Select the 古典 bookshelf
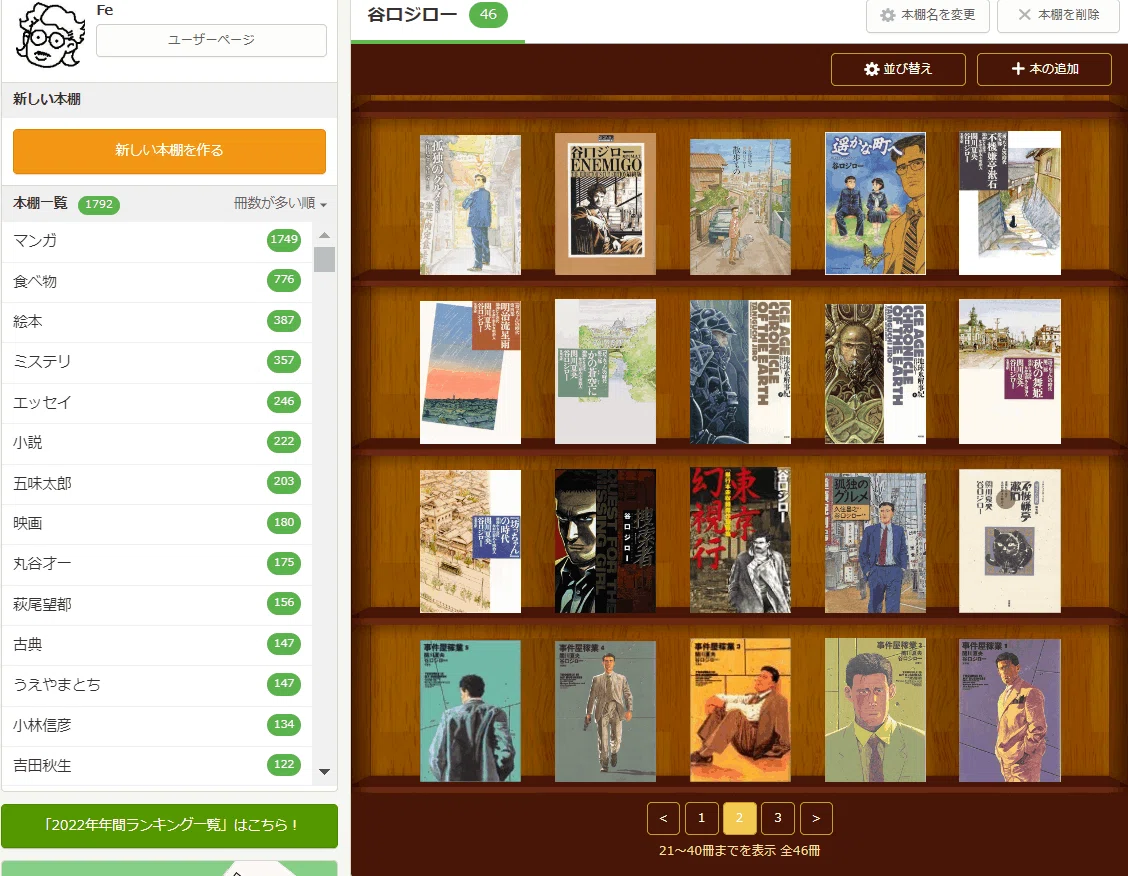1128x876 pixels. [x=157, y=644]
